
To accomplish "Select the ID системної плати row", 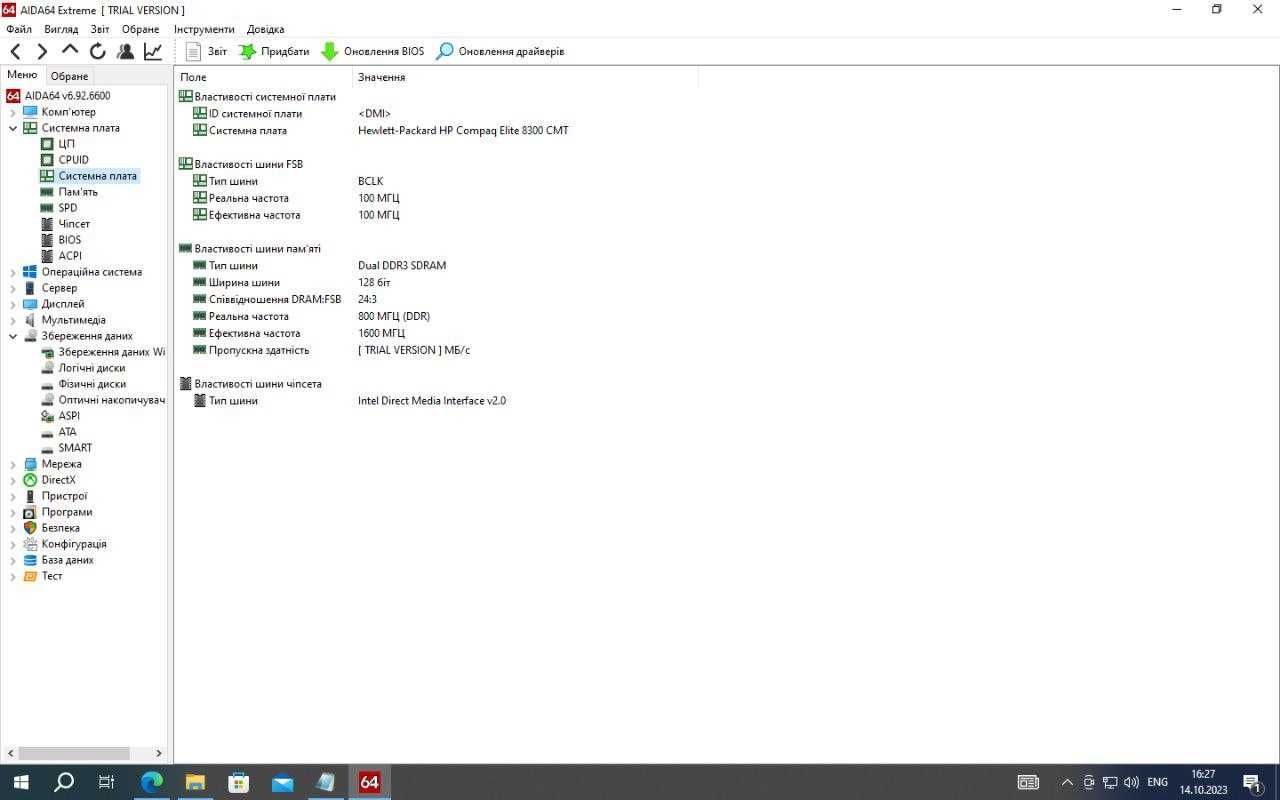I will [x=437, y=114].
